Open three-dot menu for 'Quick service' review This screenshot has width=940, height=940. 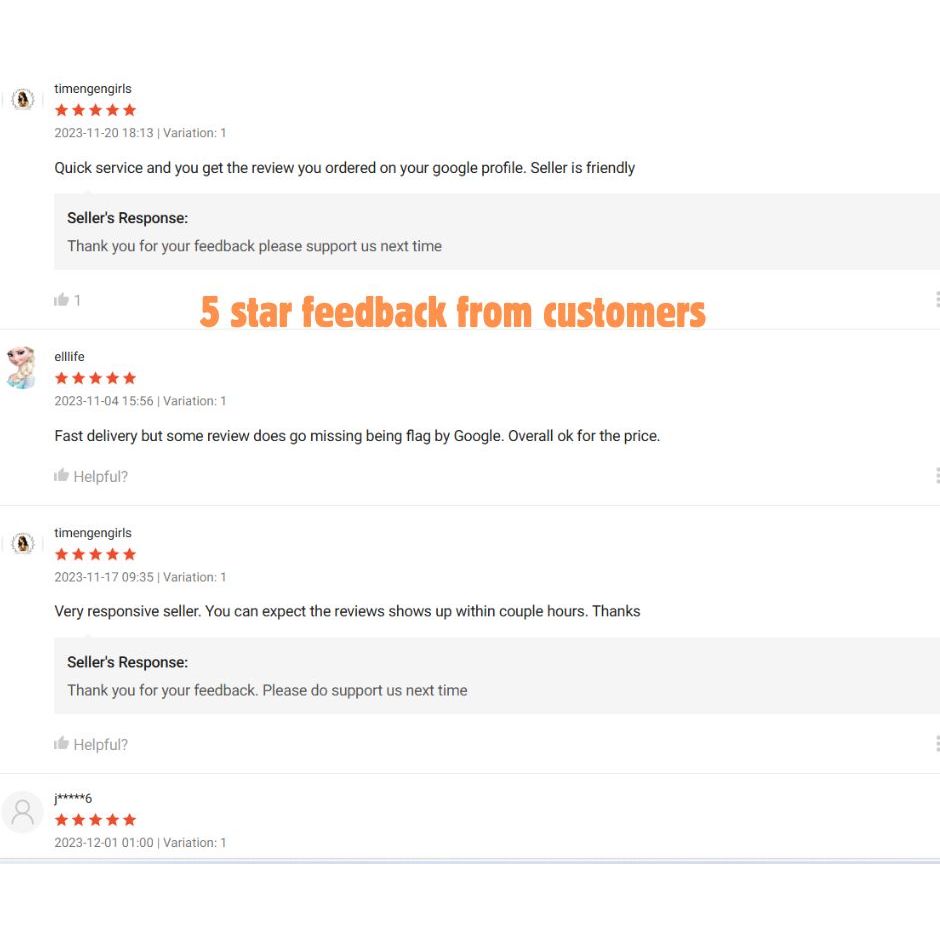(937, 300)
